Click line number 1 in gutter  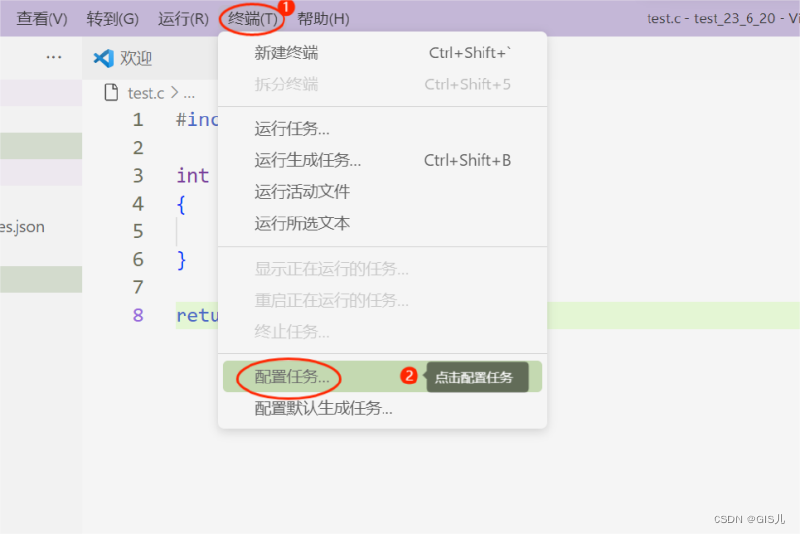coord(138,120)
